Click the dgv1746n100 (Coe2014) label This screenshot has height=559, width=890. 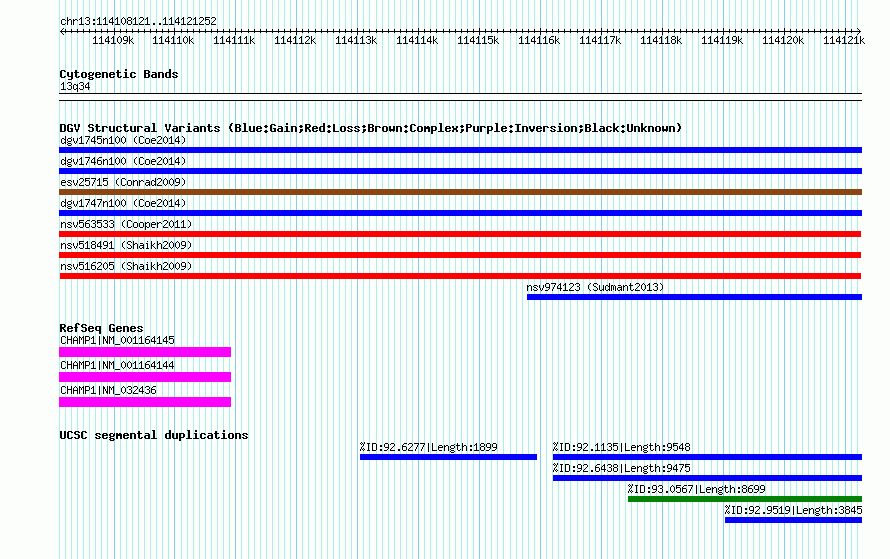tap(123, 161)
